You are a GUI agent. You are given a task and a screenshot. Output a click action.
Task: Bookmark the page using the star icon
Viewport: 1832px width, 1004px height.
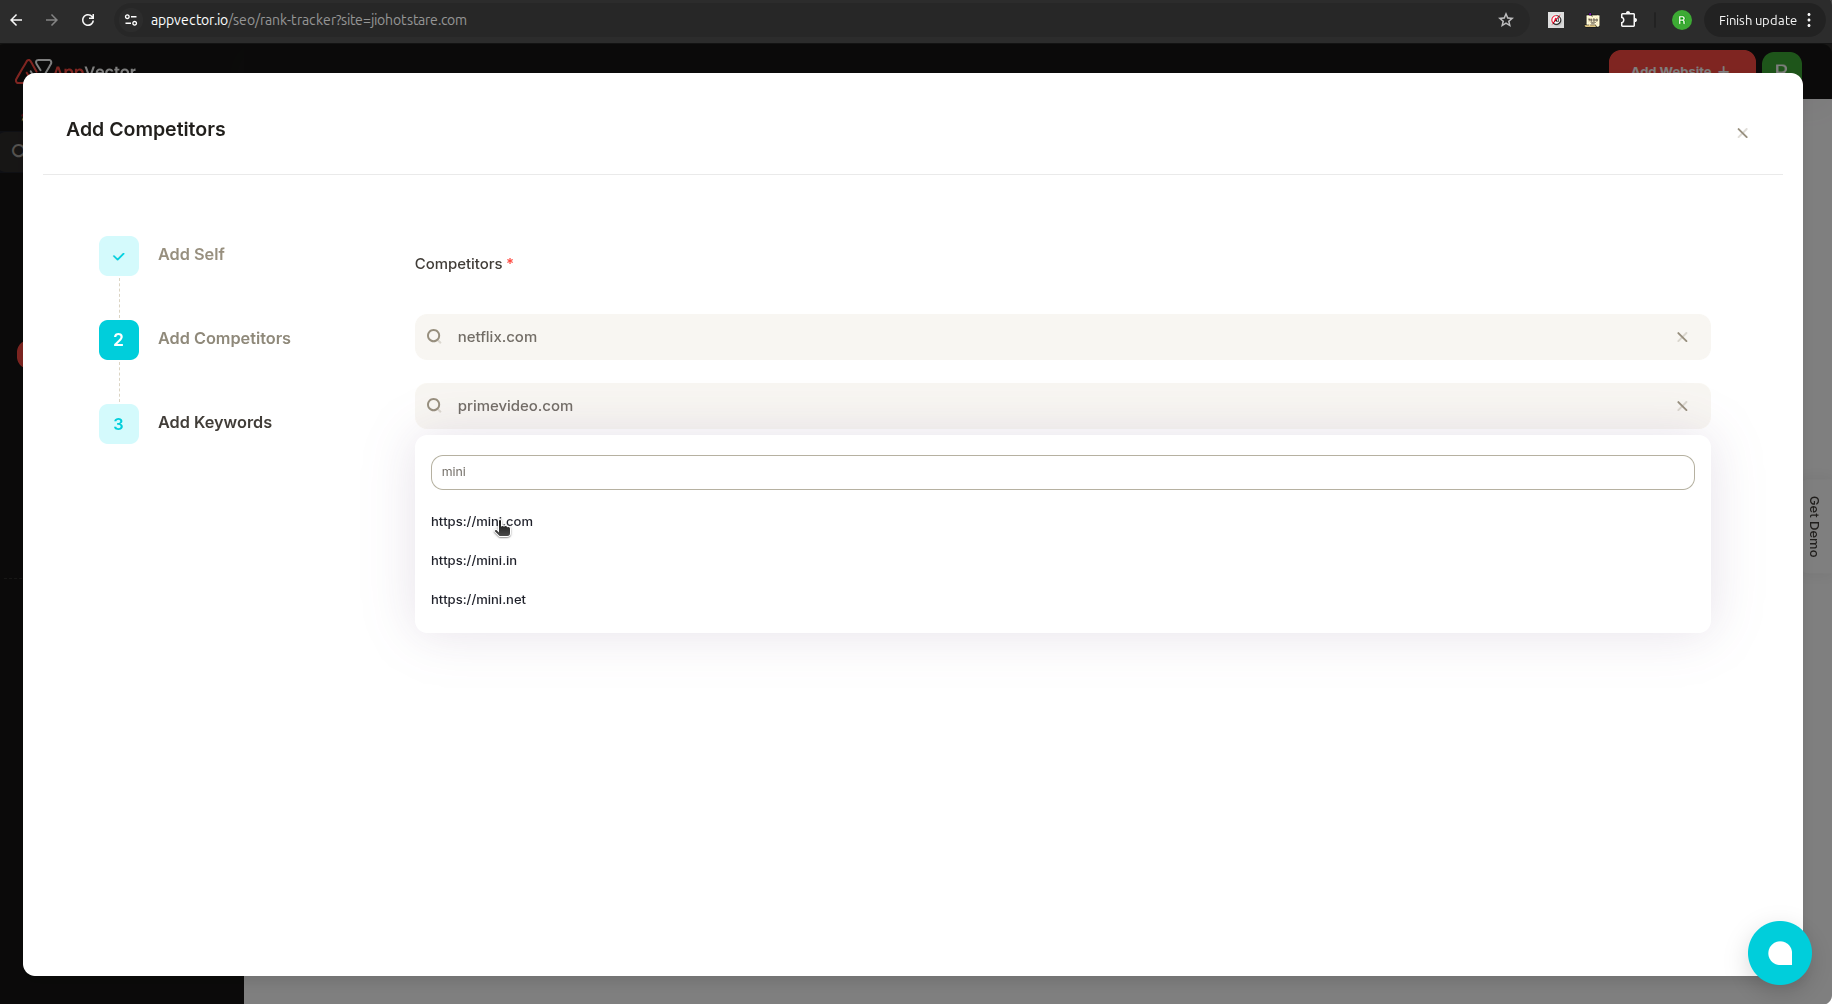click(1506, 20)
